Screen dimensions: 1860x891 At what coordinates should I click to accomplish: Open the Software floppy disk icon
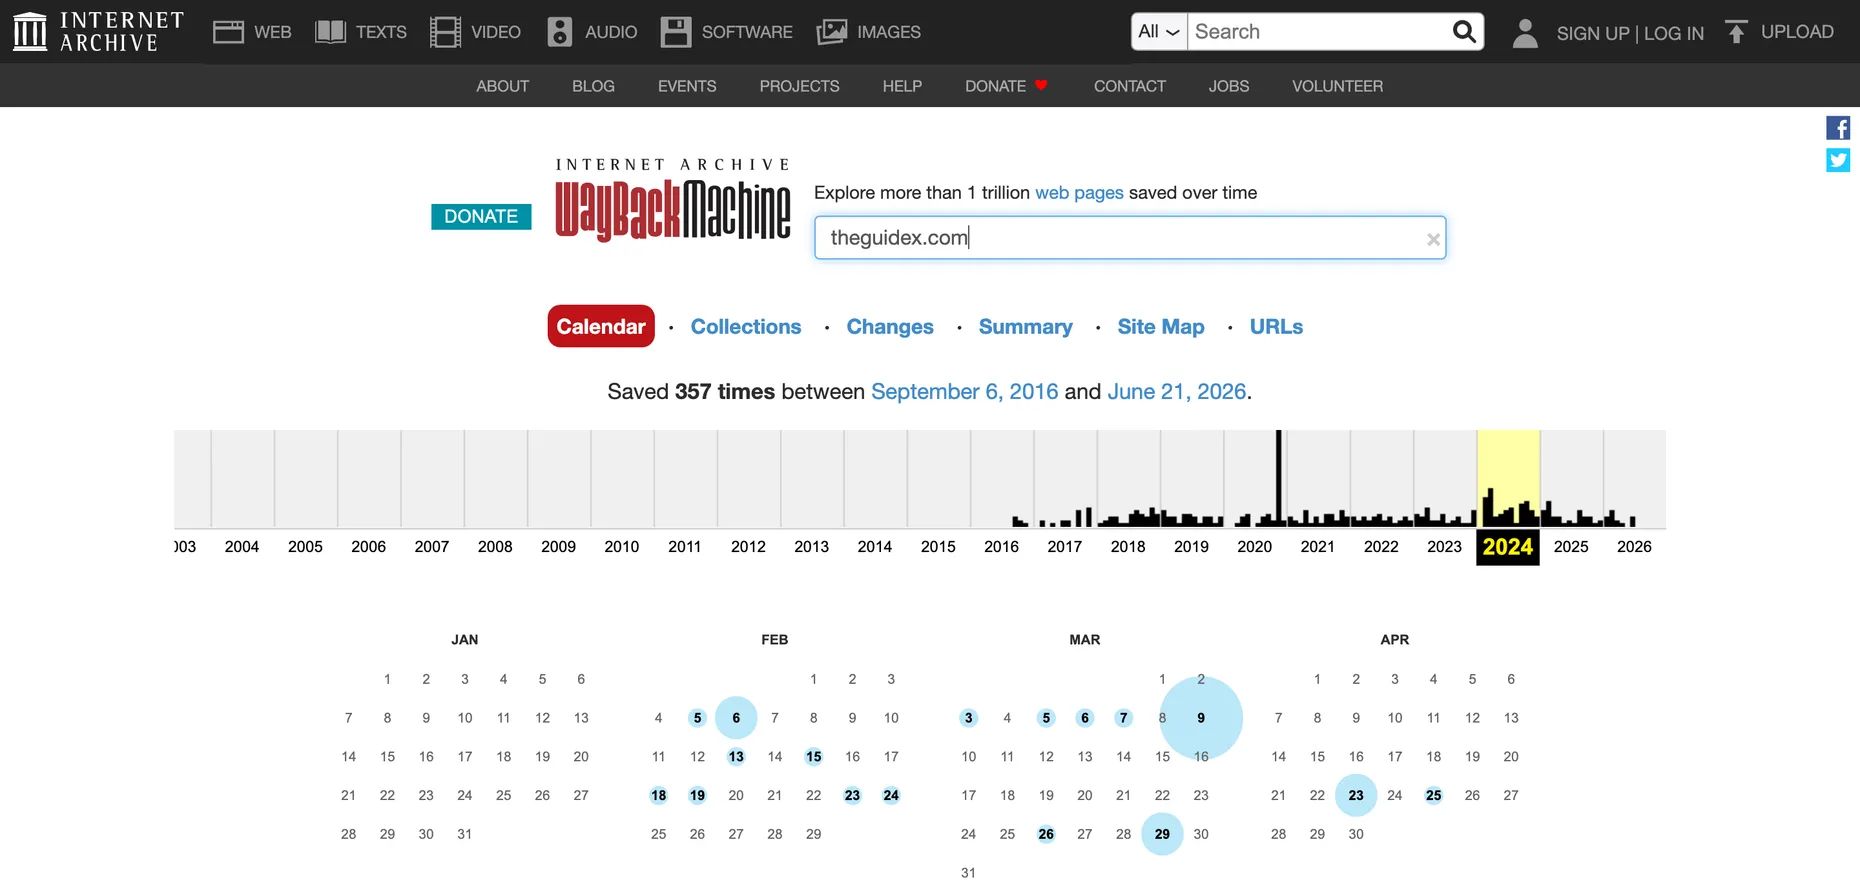pyautogui.click(x=676, y=32)
